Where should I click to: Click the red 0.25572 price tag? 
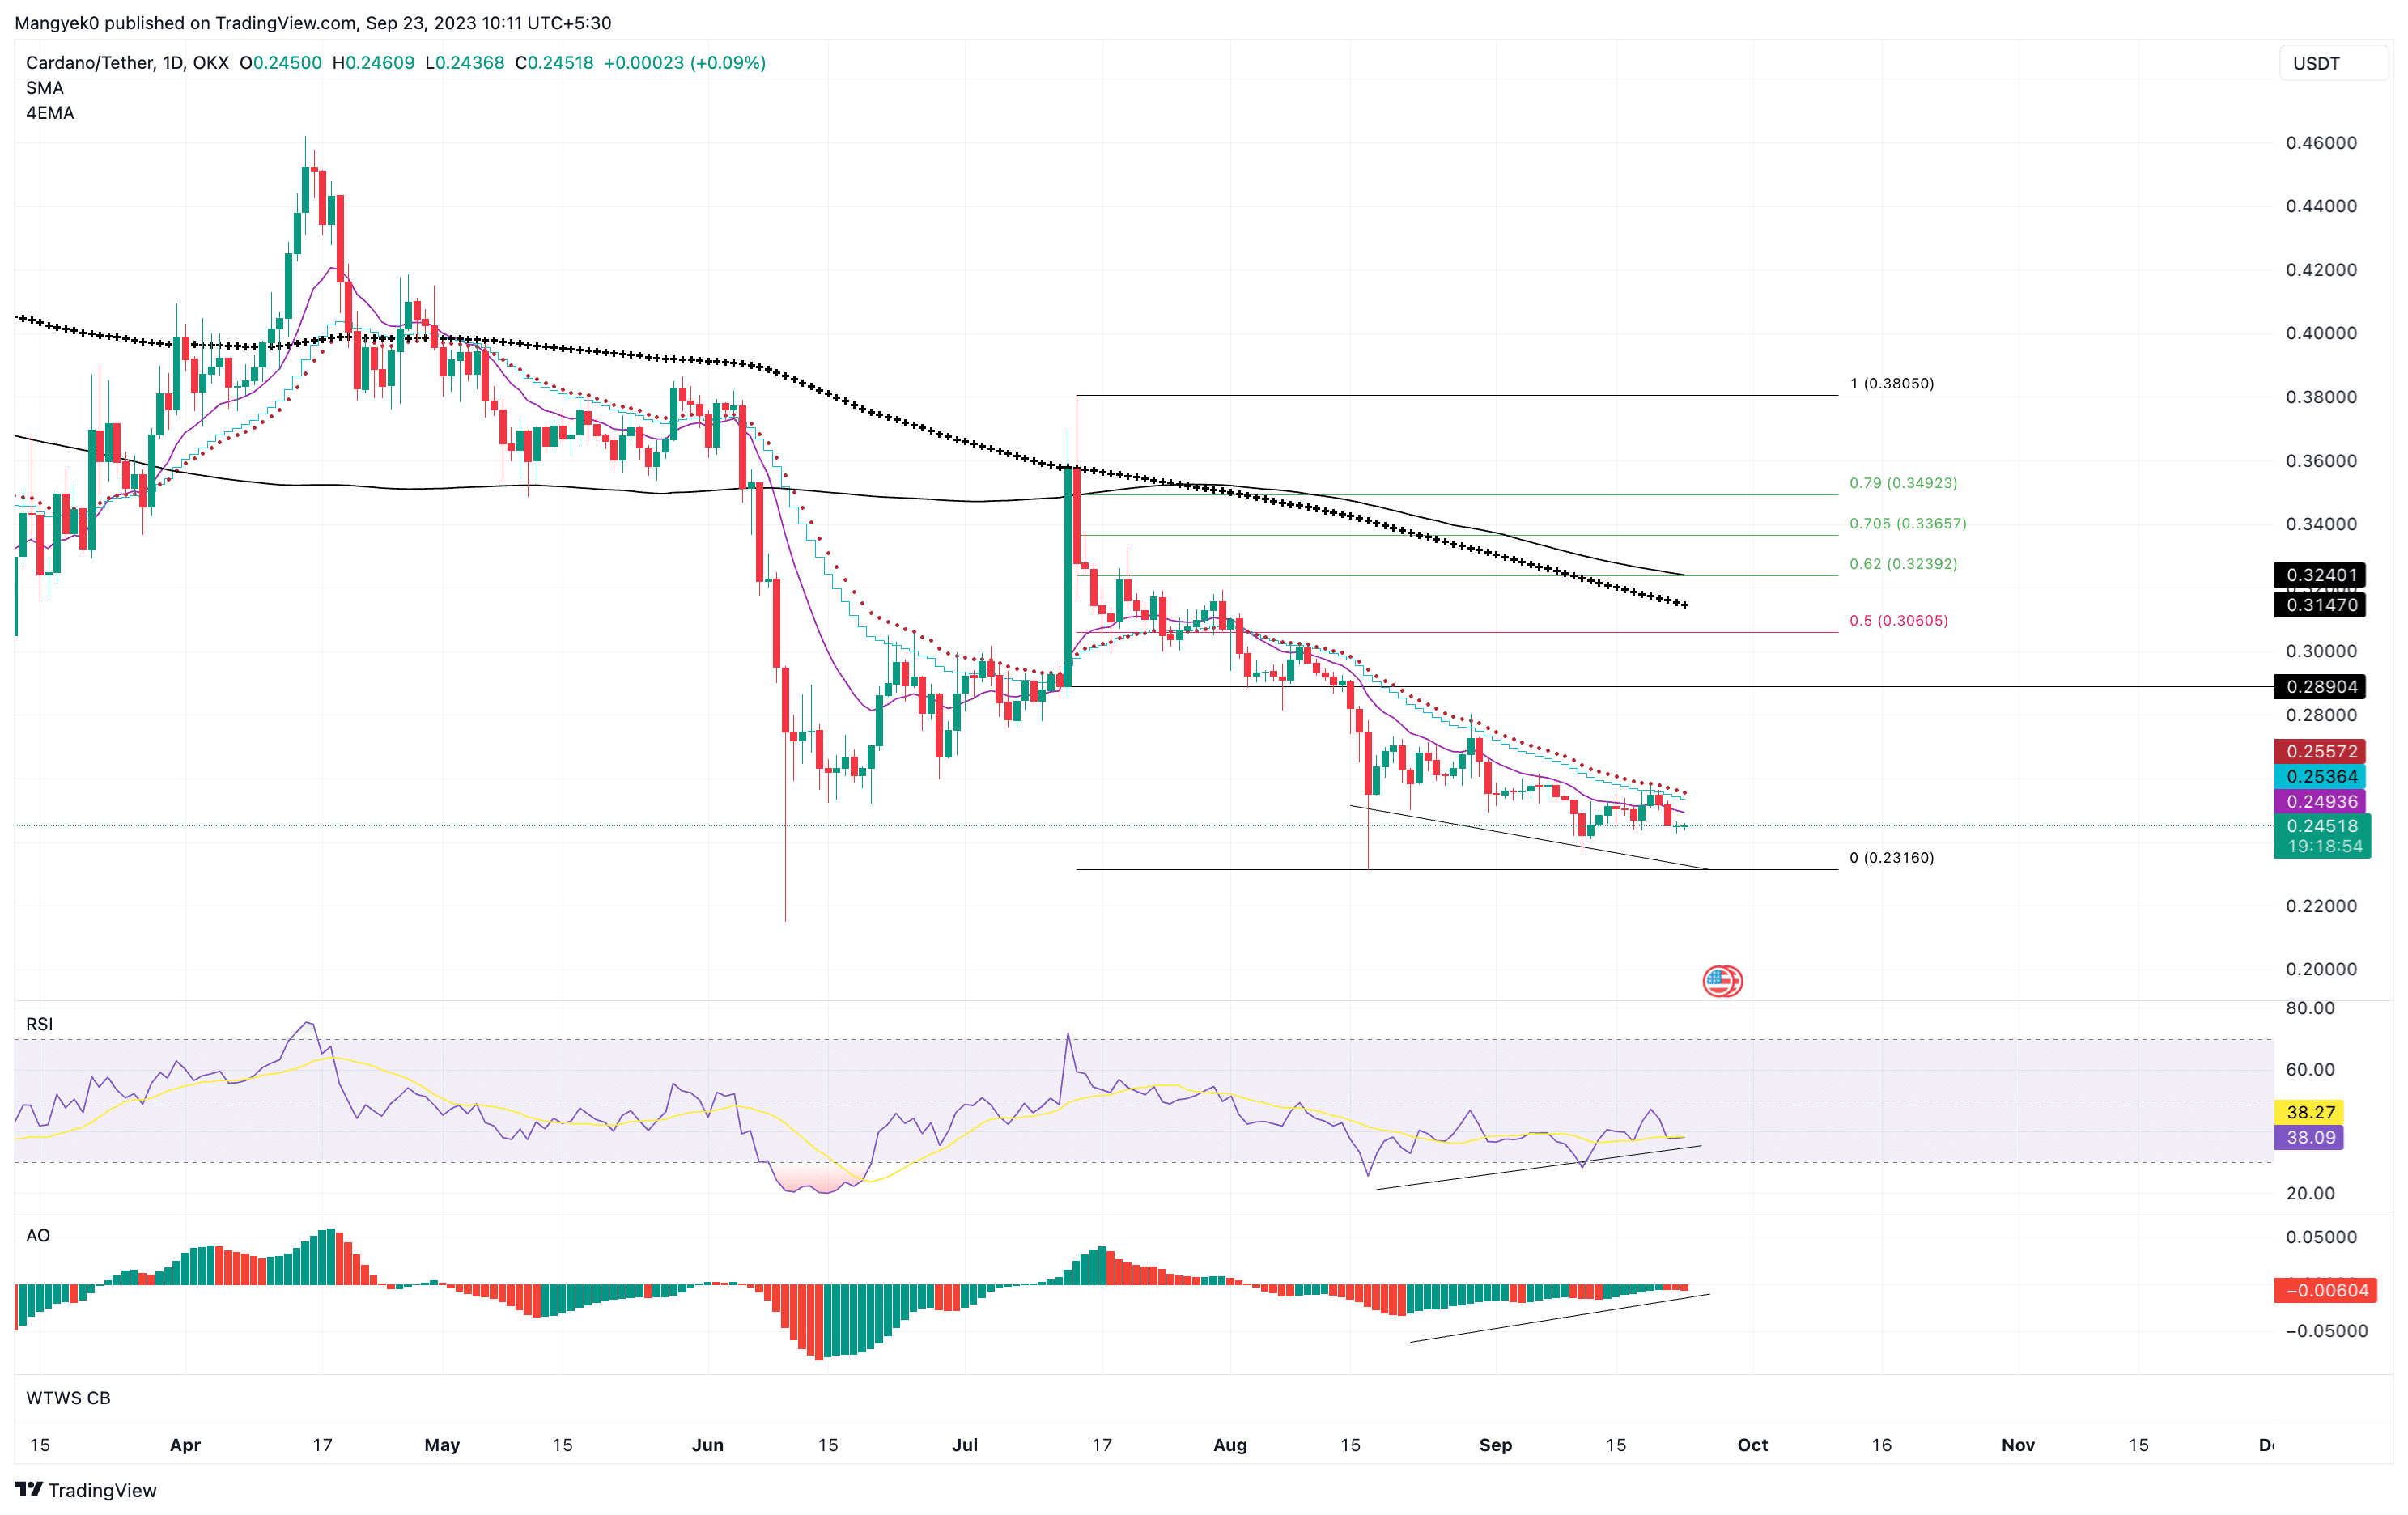[x=2320, y=751]
